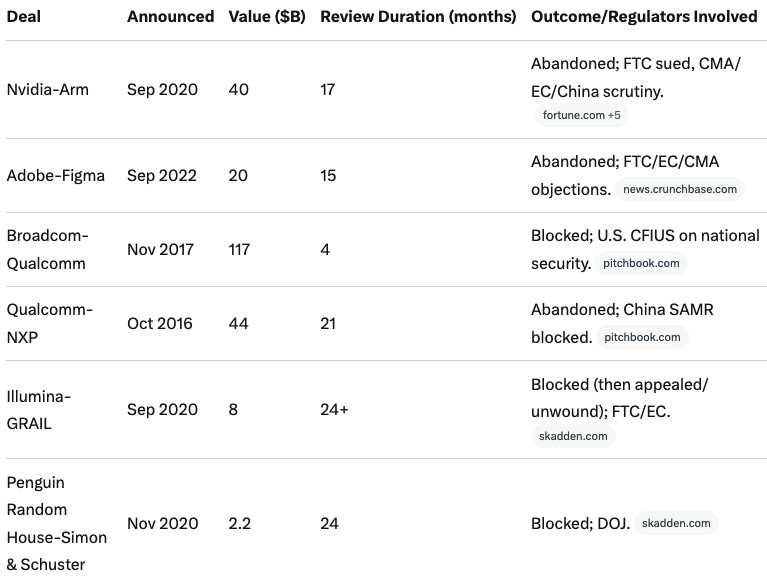Open the fortune.com +5 source chip
Screen dimensions: 767x581
pyautogui.click(x=581, y=115)
